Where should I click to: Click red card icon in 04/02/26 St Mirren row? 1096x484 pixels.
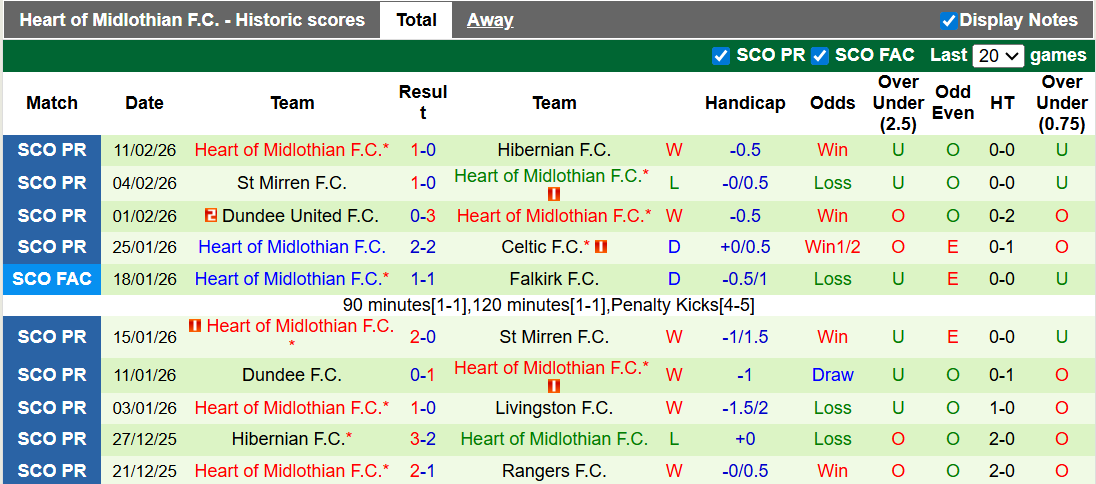(x=554, y=194)
